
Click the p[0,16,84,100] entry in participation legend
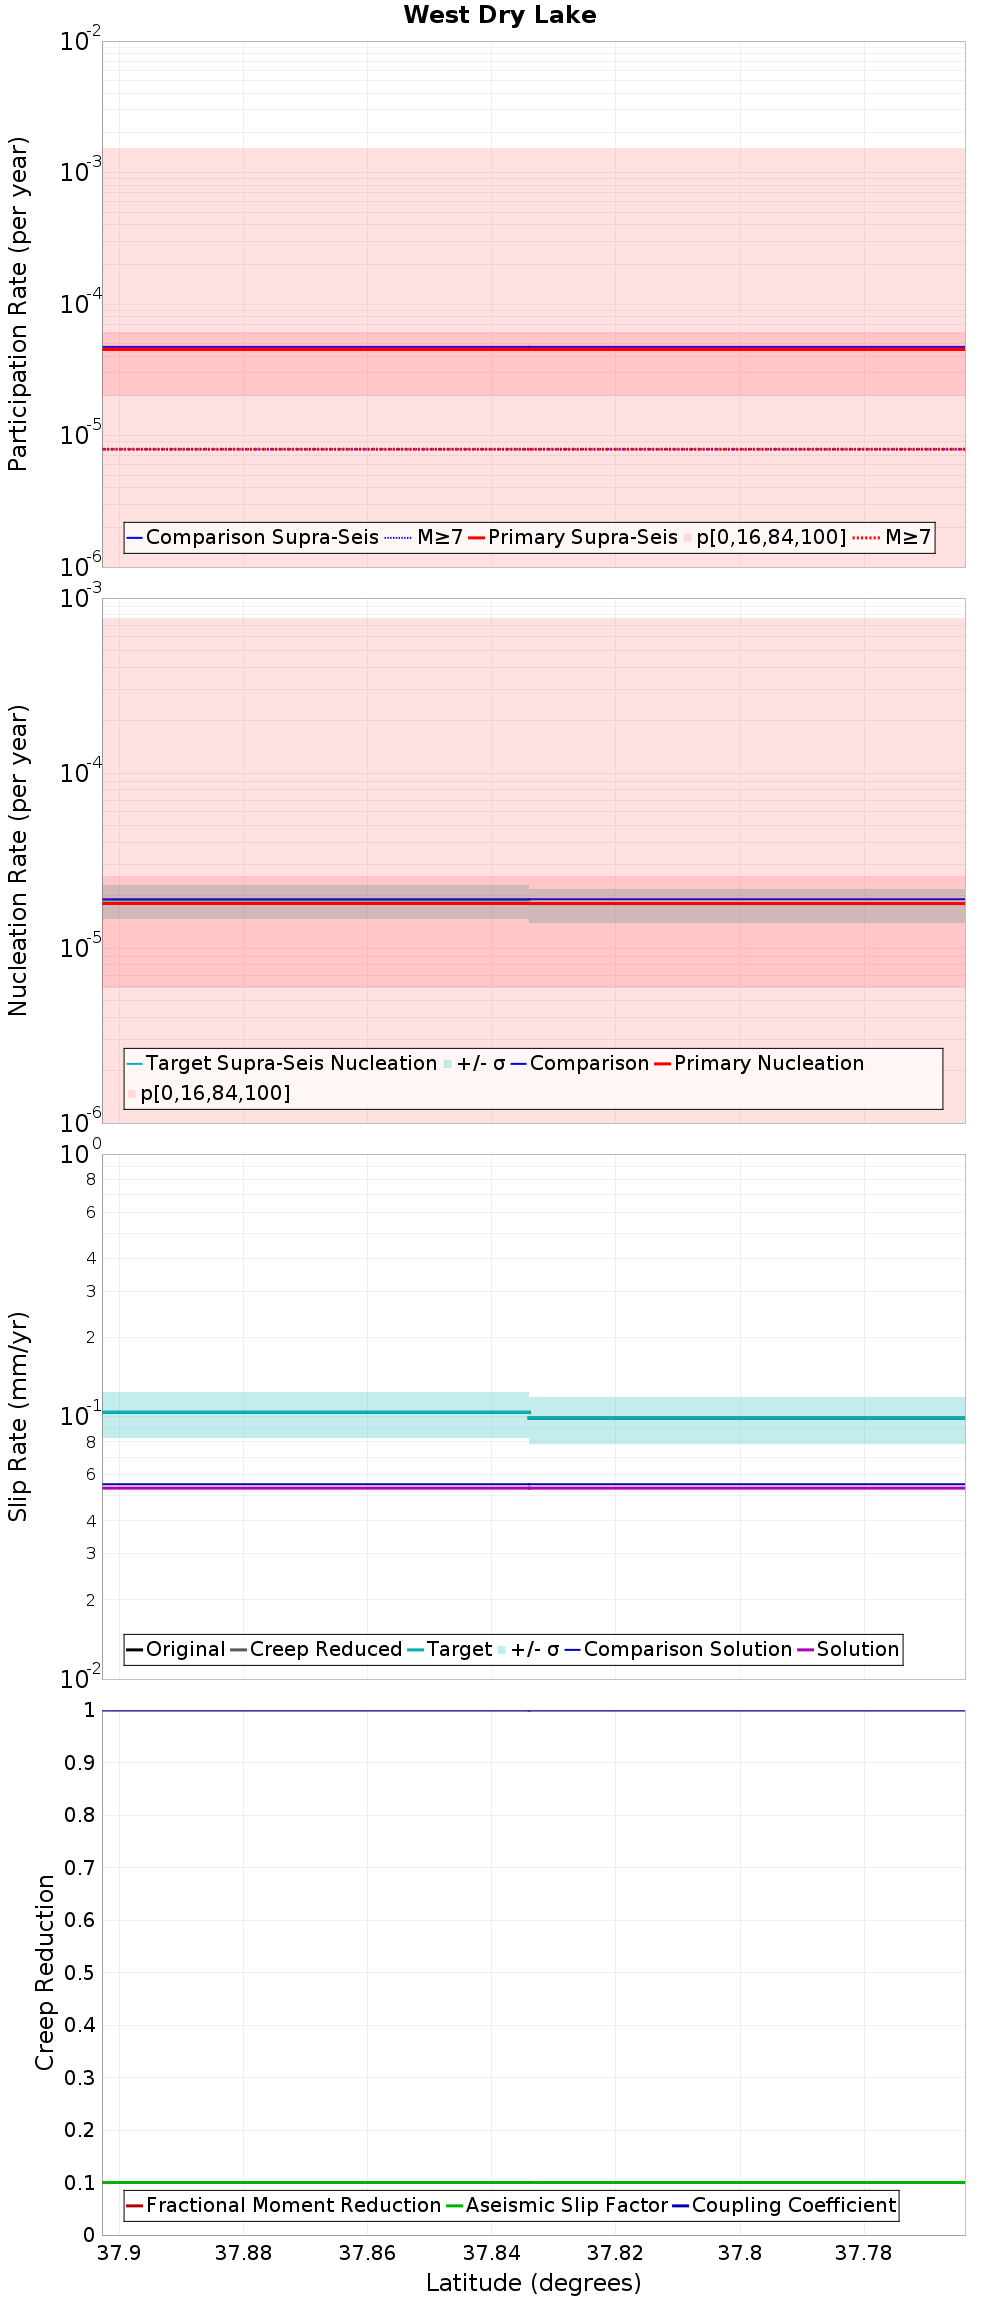coord(765,537)
